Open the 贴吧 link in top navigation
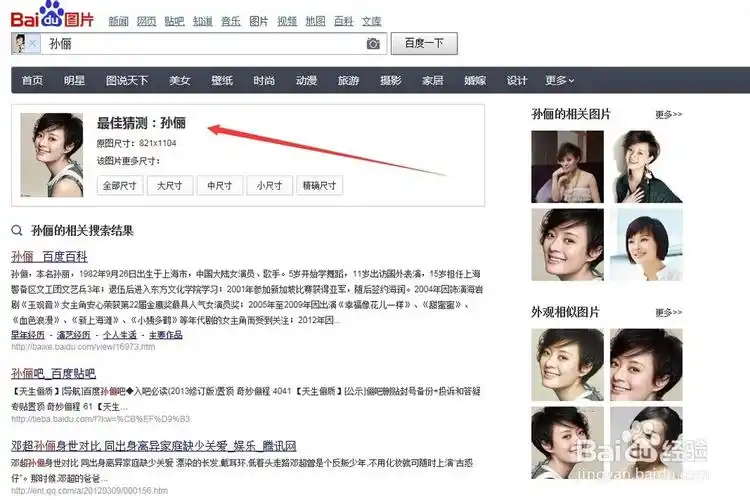Screen dimensions: 750x500 coord(174,21)
